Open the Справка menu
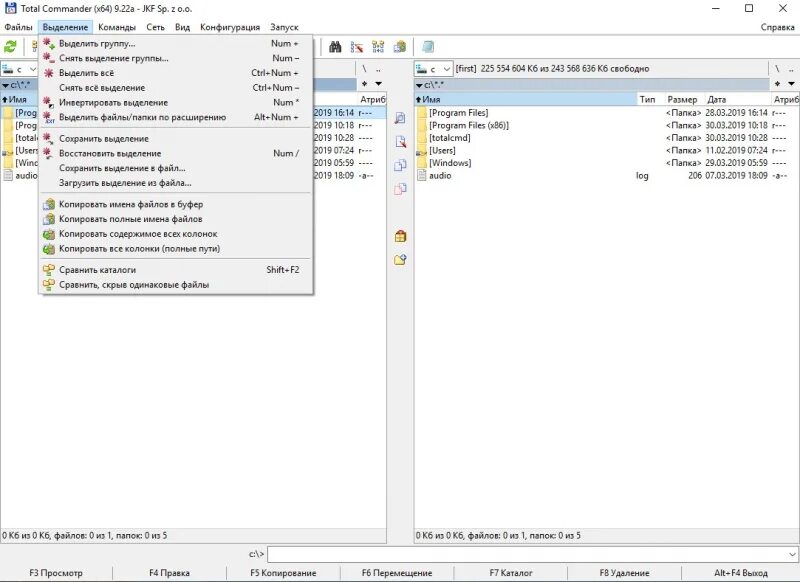Viewport: 800px width, 582px height. tap(777, 27)
